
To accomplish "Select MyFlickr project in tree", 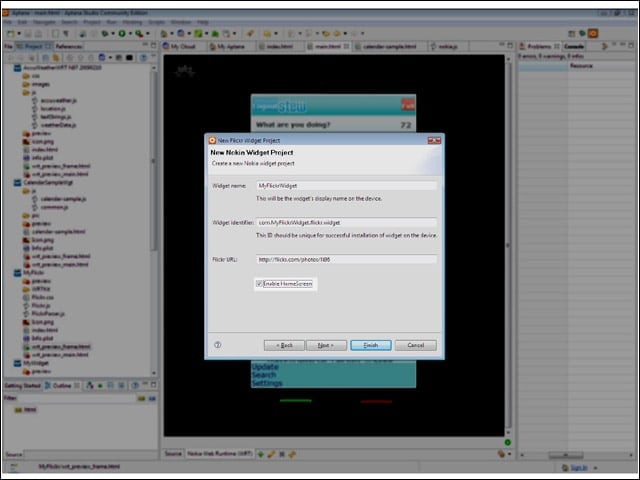I will point(33,273).
